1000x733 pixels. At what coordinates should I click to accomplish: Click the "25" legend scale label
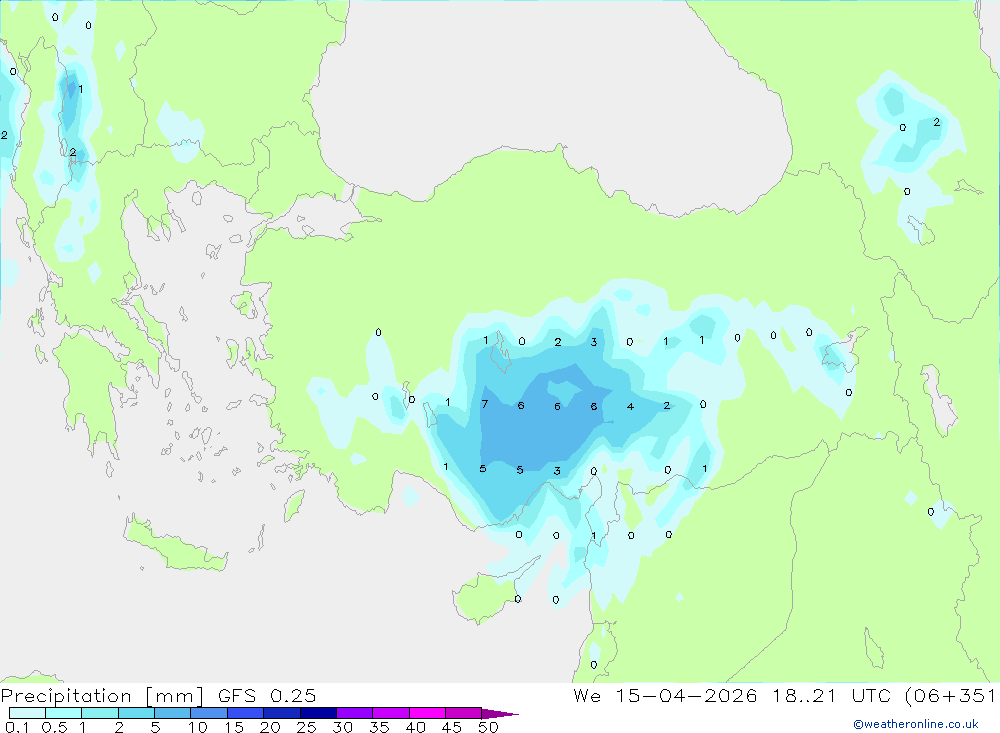[x=306, y=727]
